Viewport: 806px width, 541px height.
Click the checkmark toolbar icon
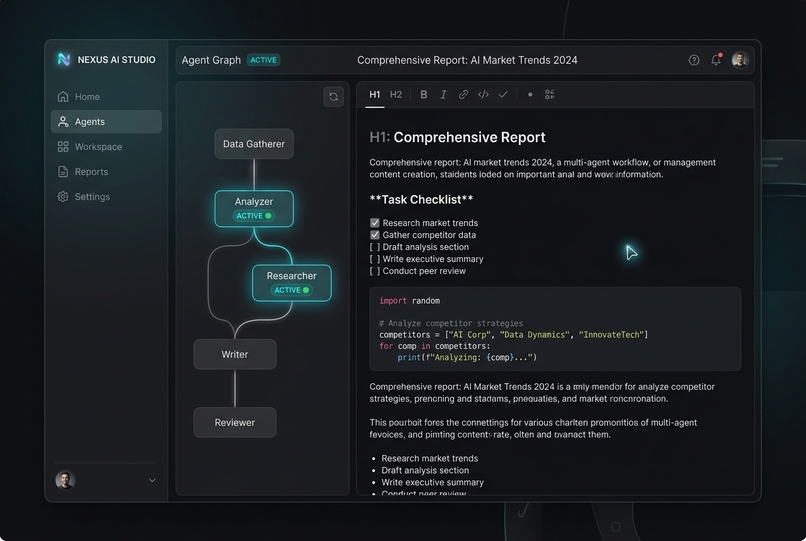point(503,95)
